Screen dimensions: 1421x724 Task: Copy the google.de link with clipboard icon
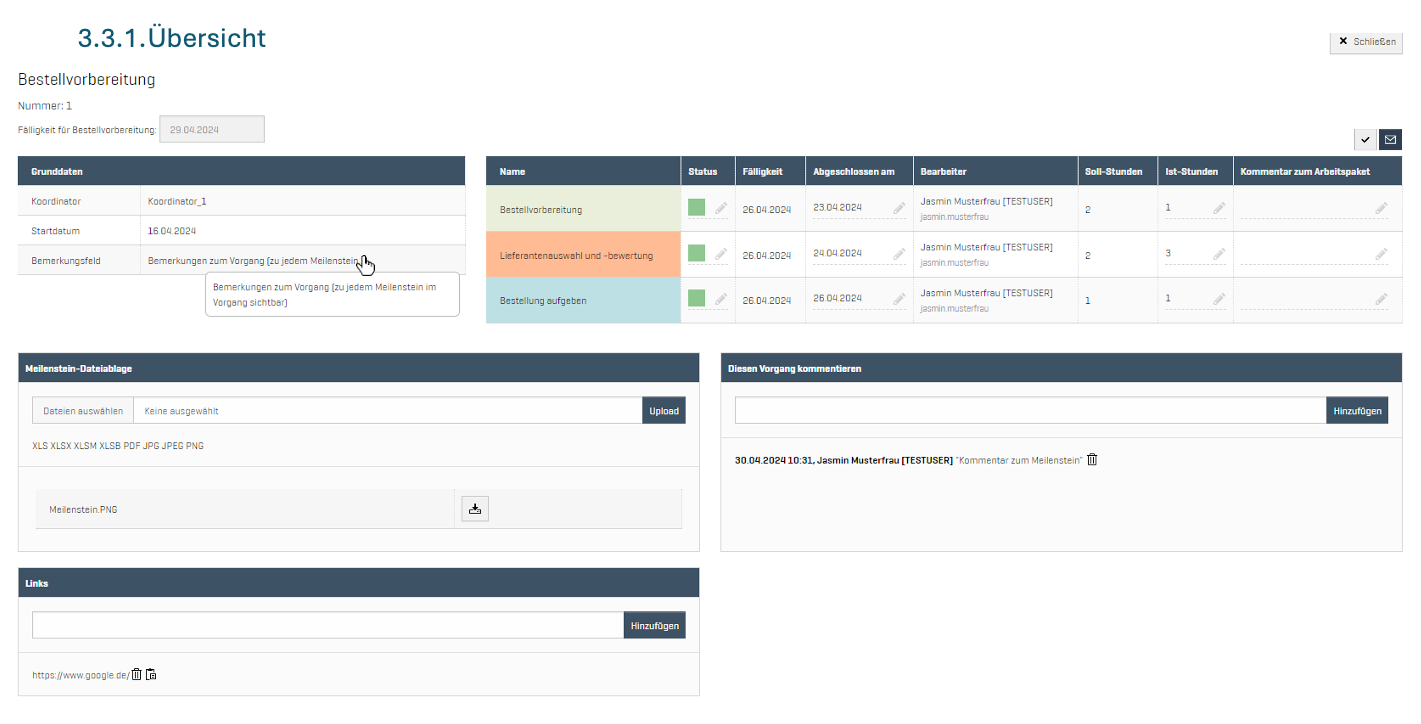point(151,675)
